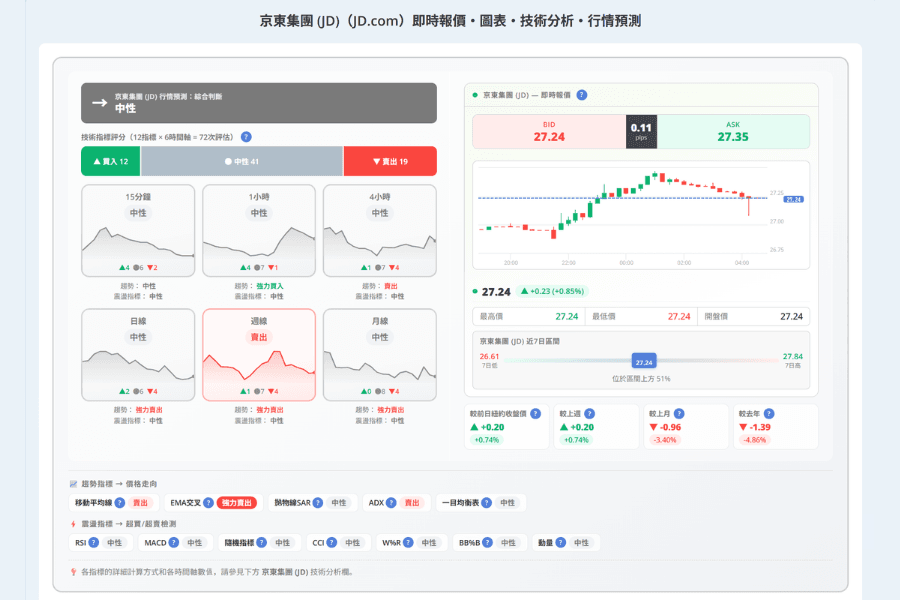This screenshot has height=600, width=900.
Task: Open help icon for RSI
Action: [94, 543]
